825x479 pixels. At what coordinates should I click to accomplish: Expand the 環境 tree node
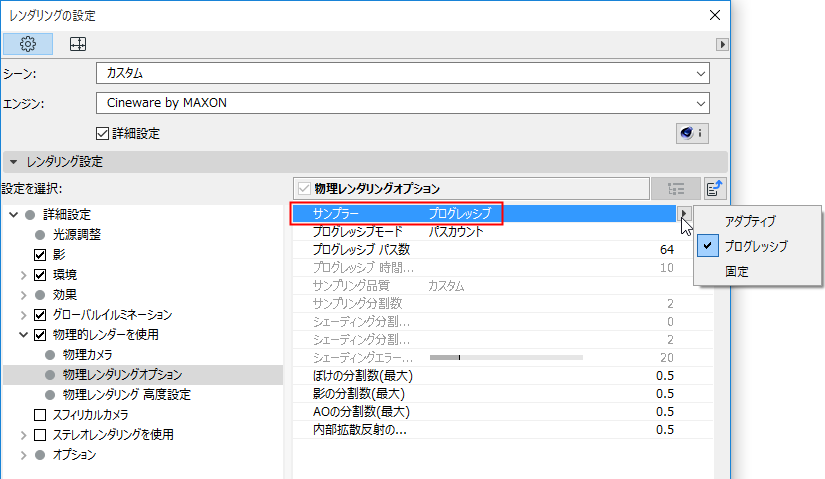click(x=23, y=275)
